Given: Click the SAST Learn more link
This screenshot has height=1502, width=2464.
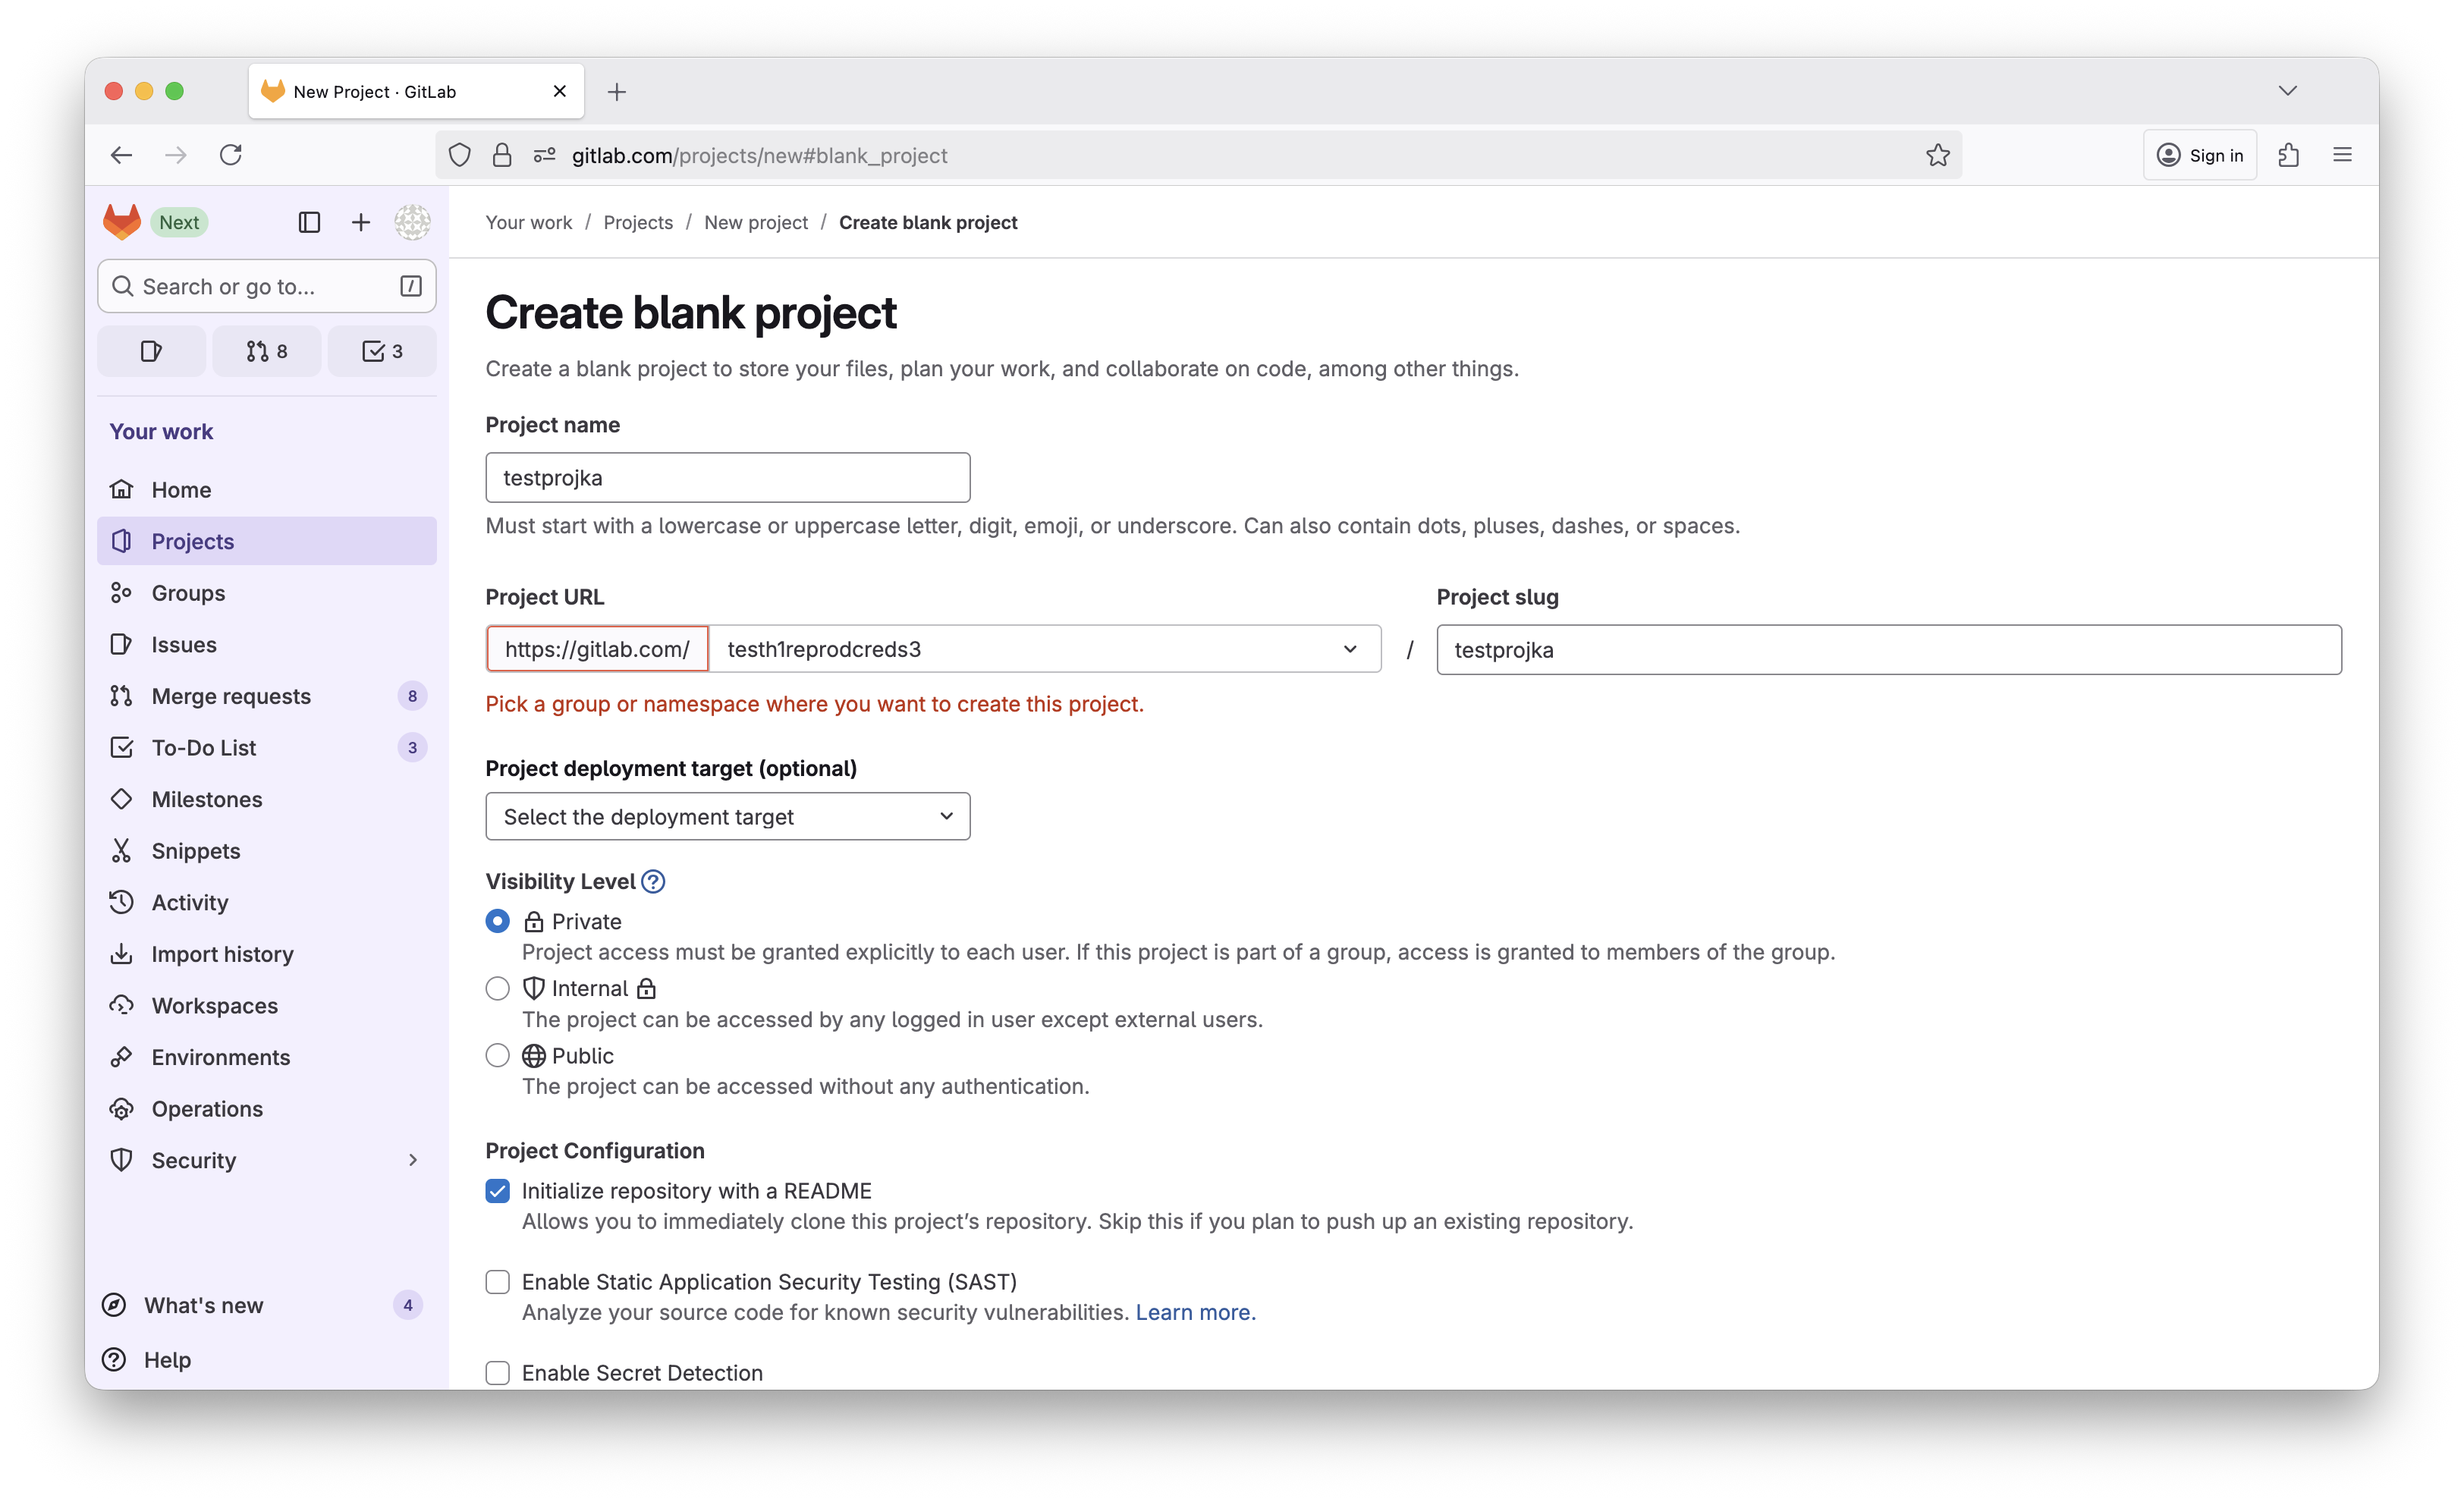Looking at the screenshot, I should tap(1193, 1312).
